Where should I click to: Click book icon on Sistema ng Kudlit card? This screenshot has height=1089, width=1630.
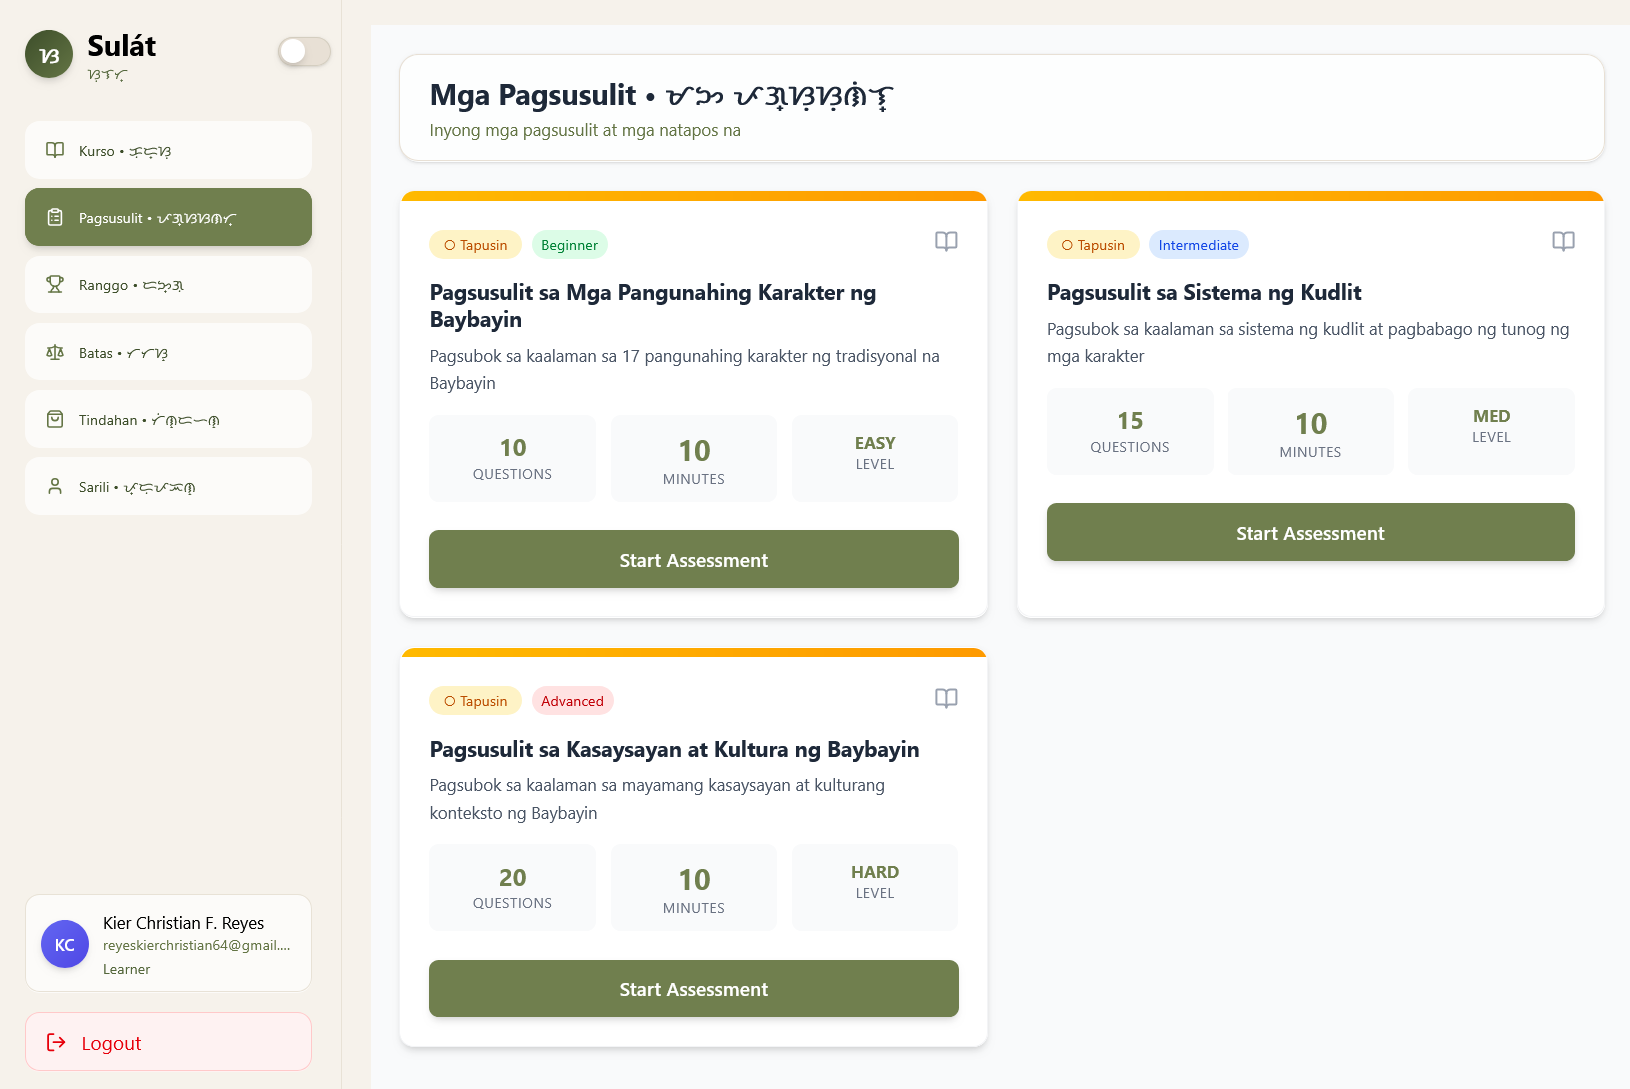1563,241
